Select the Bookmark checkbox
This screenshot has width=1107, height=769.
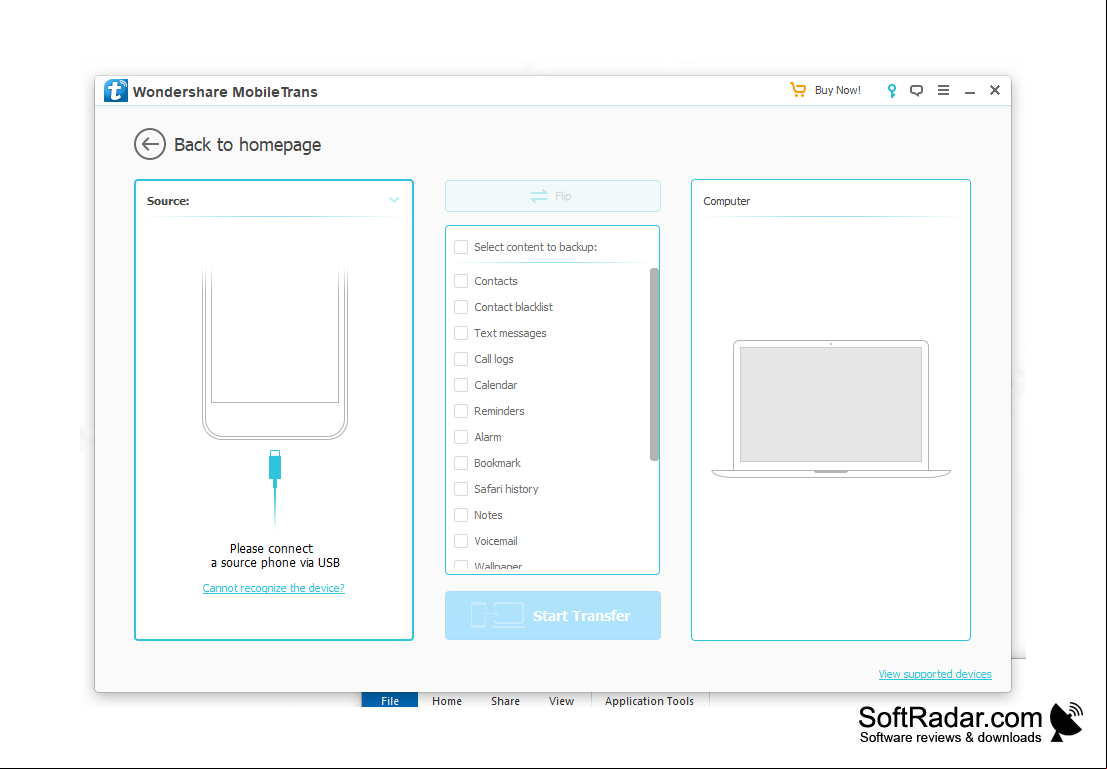click(x=461, y=463)
